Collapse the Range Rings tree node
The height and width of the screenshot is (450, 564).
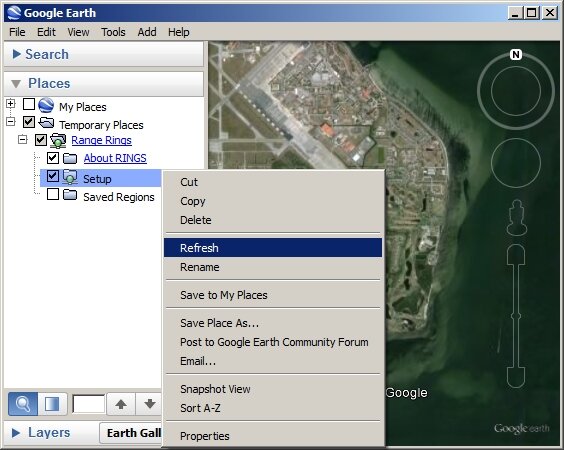[x=23, y=139]
